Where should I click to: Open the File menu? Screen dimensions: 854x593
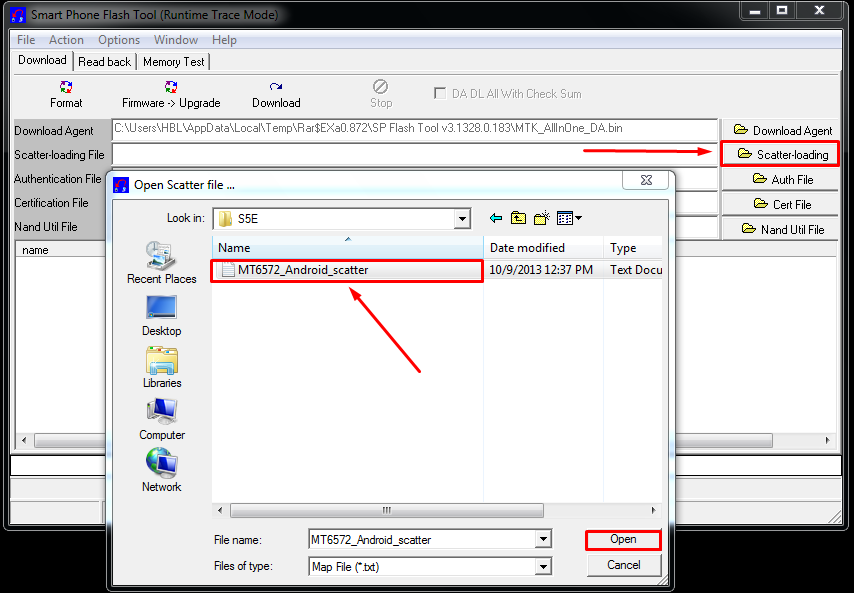click(26, 40)
